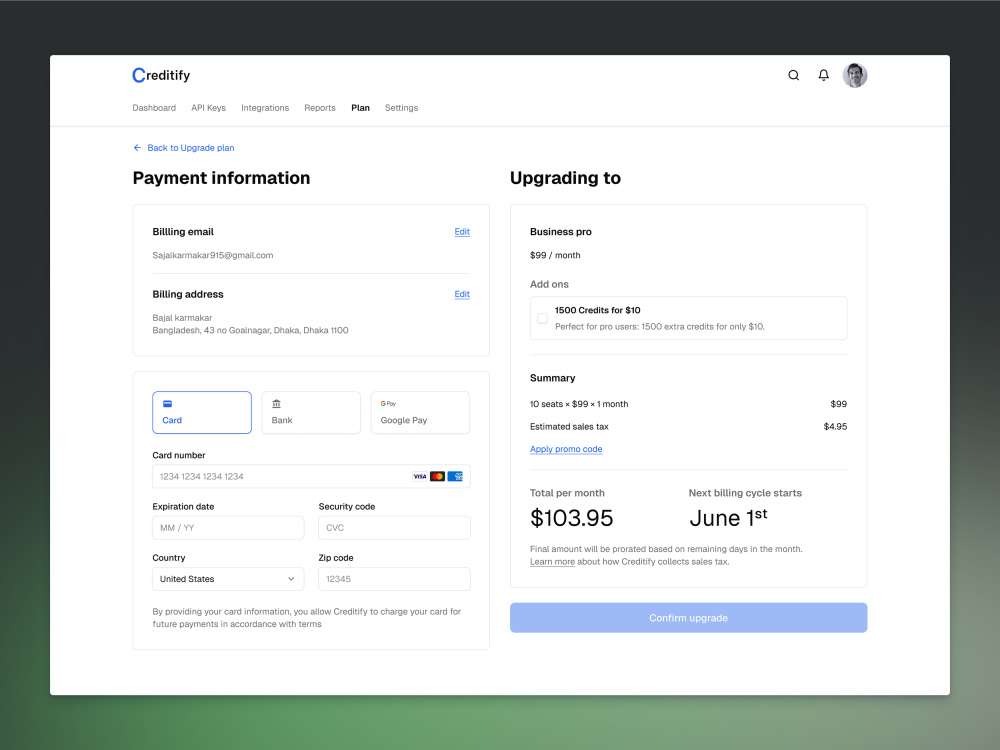Focus the Zip code field
Screen dimensions: 1000x750
[394, 579]
